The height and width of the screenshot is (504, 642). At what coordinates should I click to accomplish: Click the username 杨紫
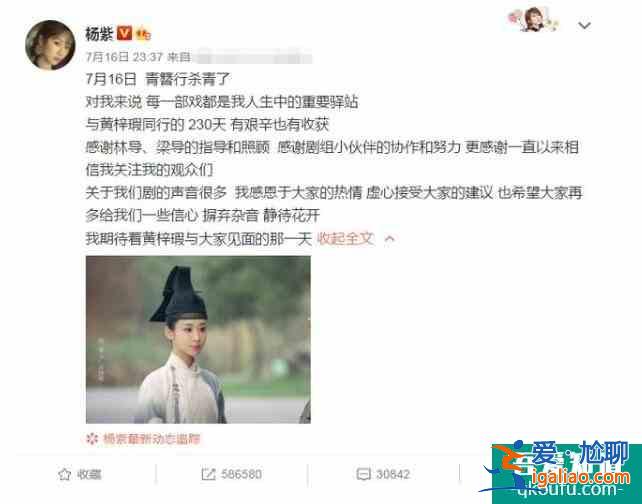pyautogui.click(x=99, y=34)
